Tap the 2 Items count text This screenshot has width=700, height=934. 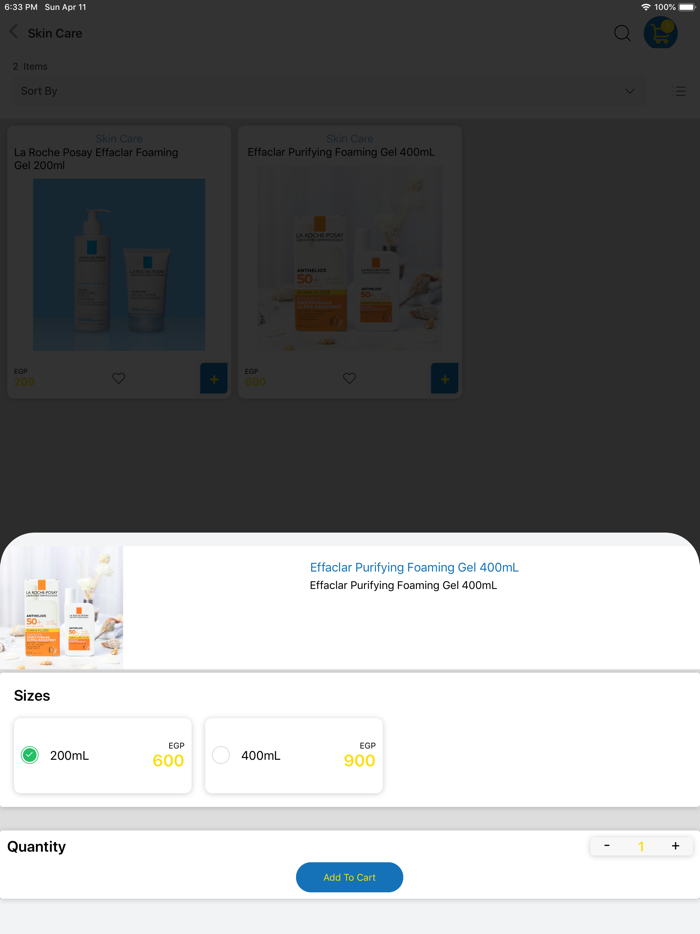tap(30, 67)
